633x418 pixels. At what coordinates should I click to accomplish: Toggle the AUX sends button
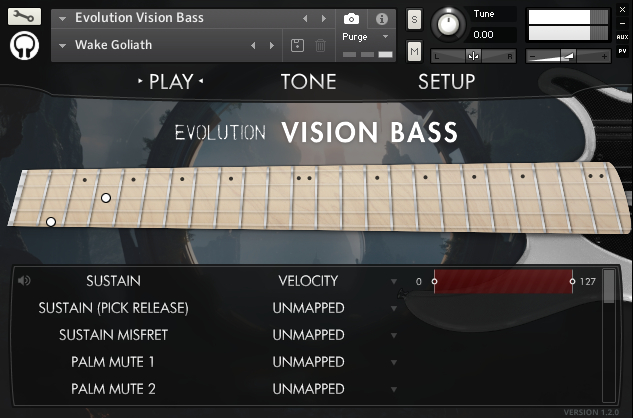pyautogui.click(x=622, y=37)
